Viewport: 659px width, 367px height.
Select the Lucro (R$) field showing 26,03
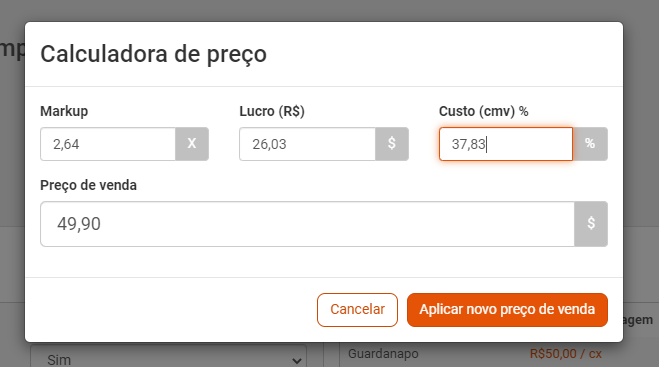(x=307, y=144)
